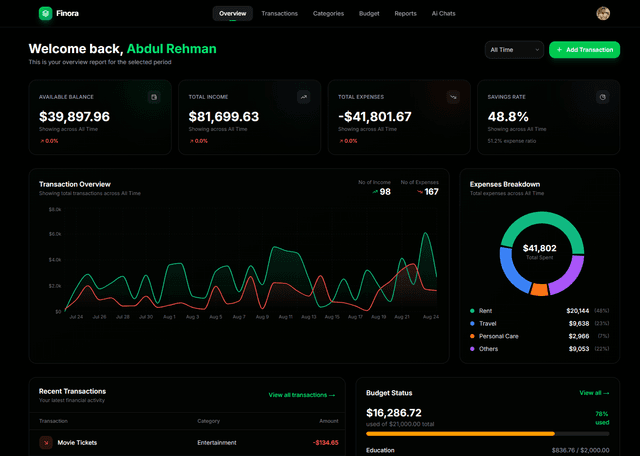Screen dimensions: 640x456
Task: Click the Travel amount $9,638
Action: tap(579, 324)
